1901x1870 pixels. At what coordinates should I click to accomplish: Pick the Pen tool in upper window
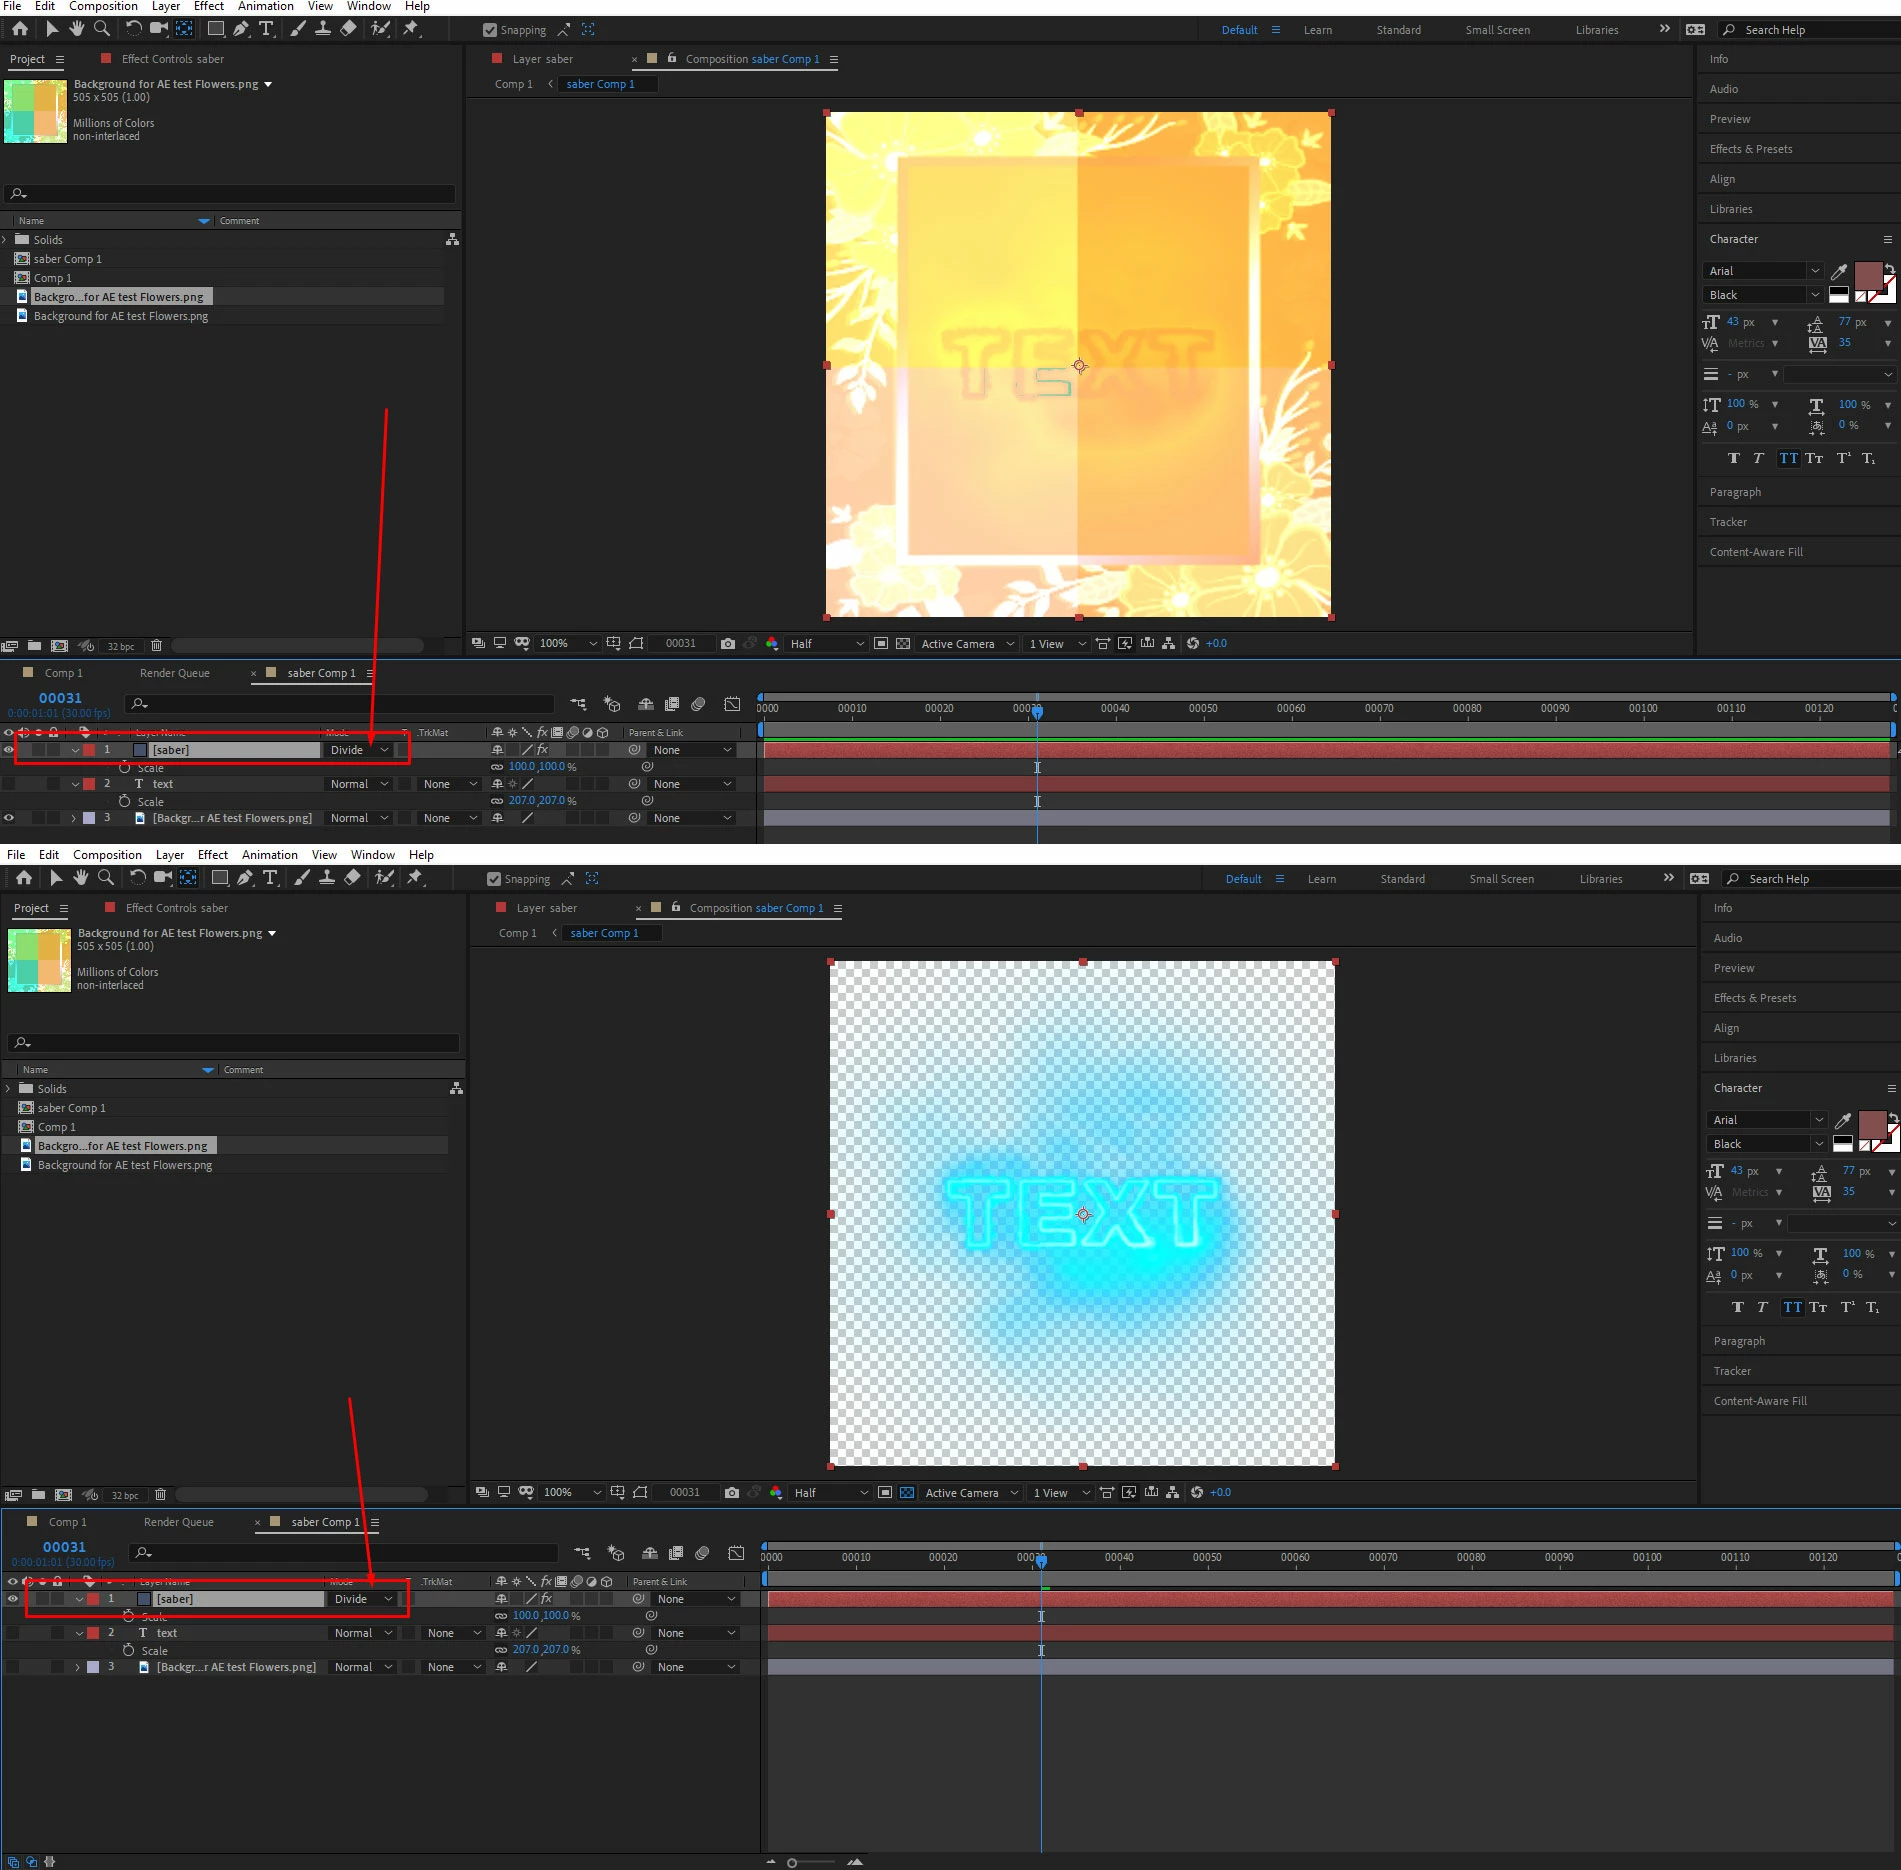(x=241, y=29)
